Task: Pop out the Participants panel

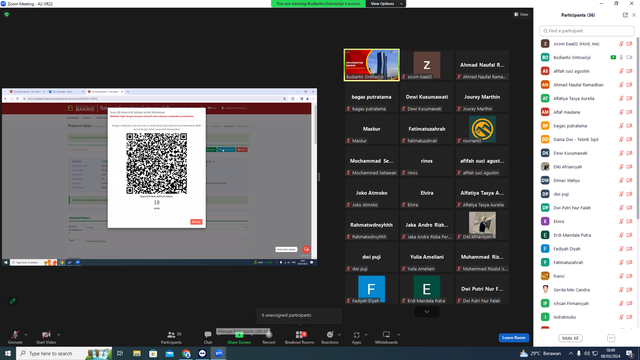Action: click(625, 15)
